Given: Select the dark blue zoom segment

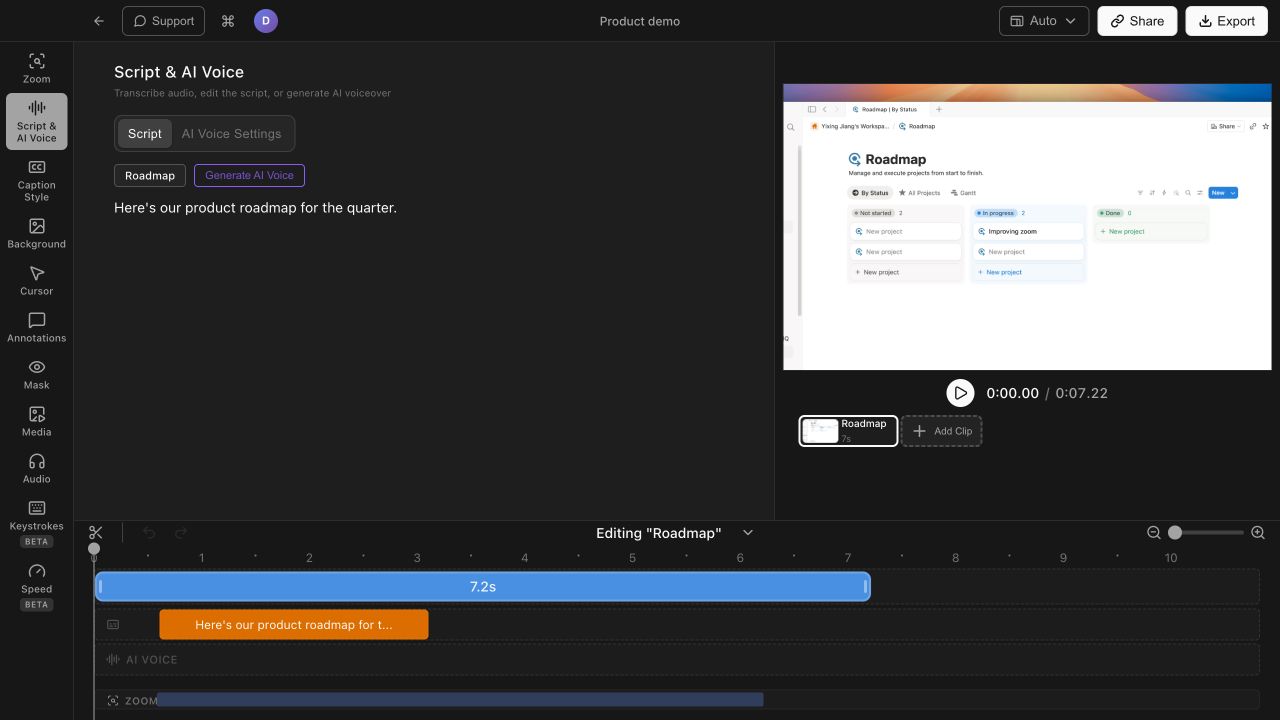Looking at the screenshot, I should tap(460, 700).
